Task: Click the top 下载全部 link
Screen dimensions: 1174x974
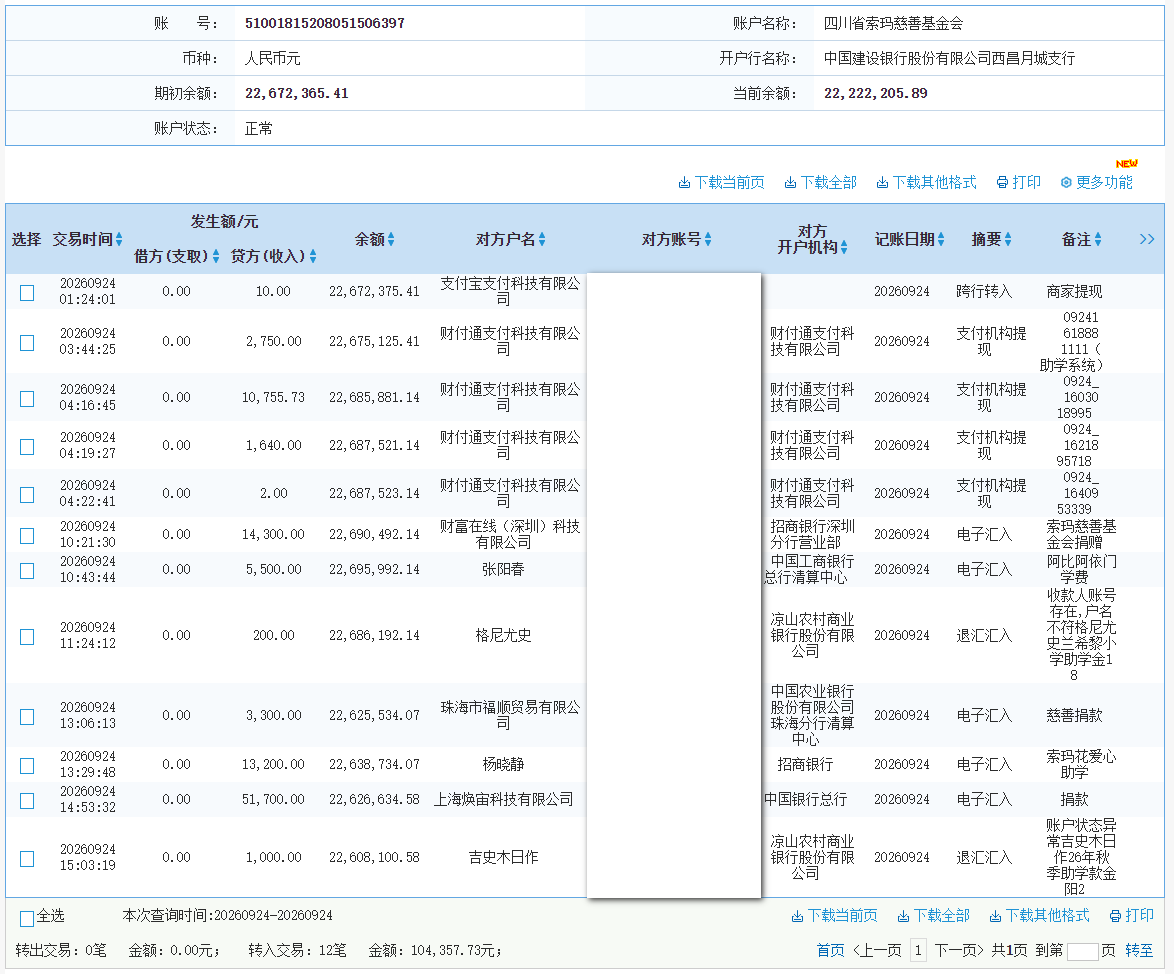Action: coord(829,183)
